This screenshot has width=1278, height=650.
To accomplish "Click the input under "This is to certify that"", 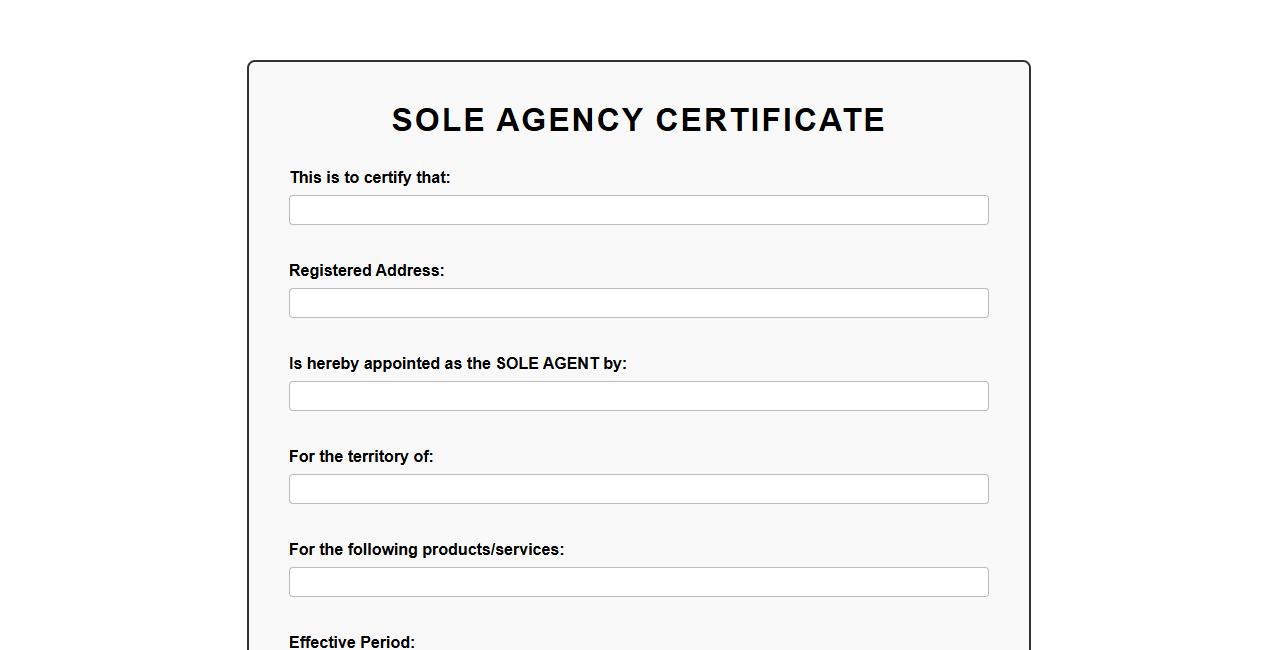I will 638,210.
